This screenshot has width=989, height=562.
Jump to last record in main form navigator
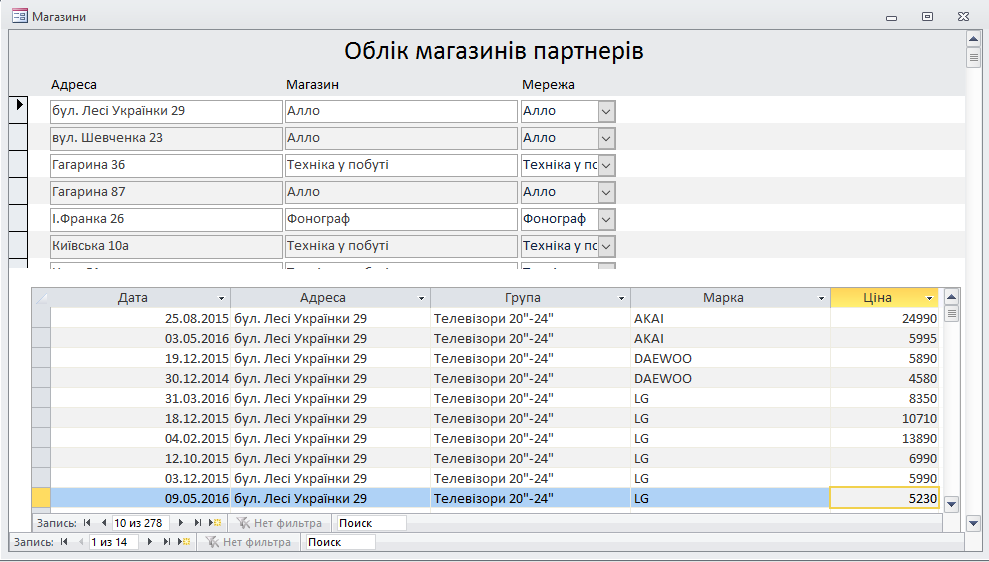pyautogui.click(x=166, y=542)
